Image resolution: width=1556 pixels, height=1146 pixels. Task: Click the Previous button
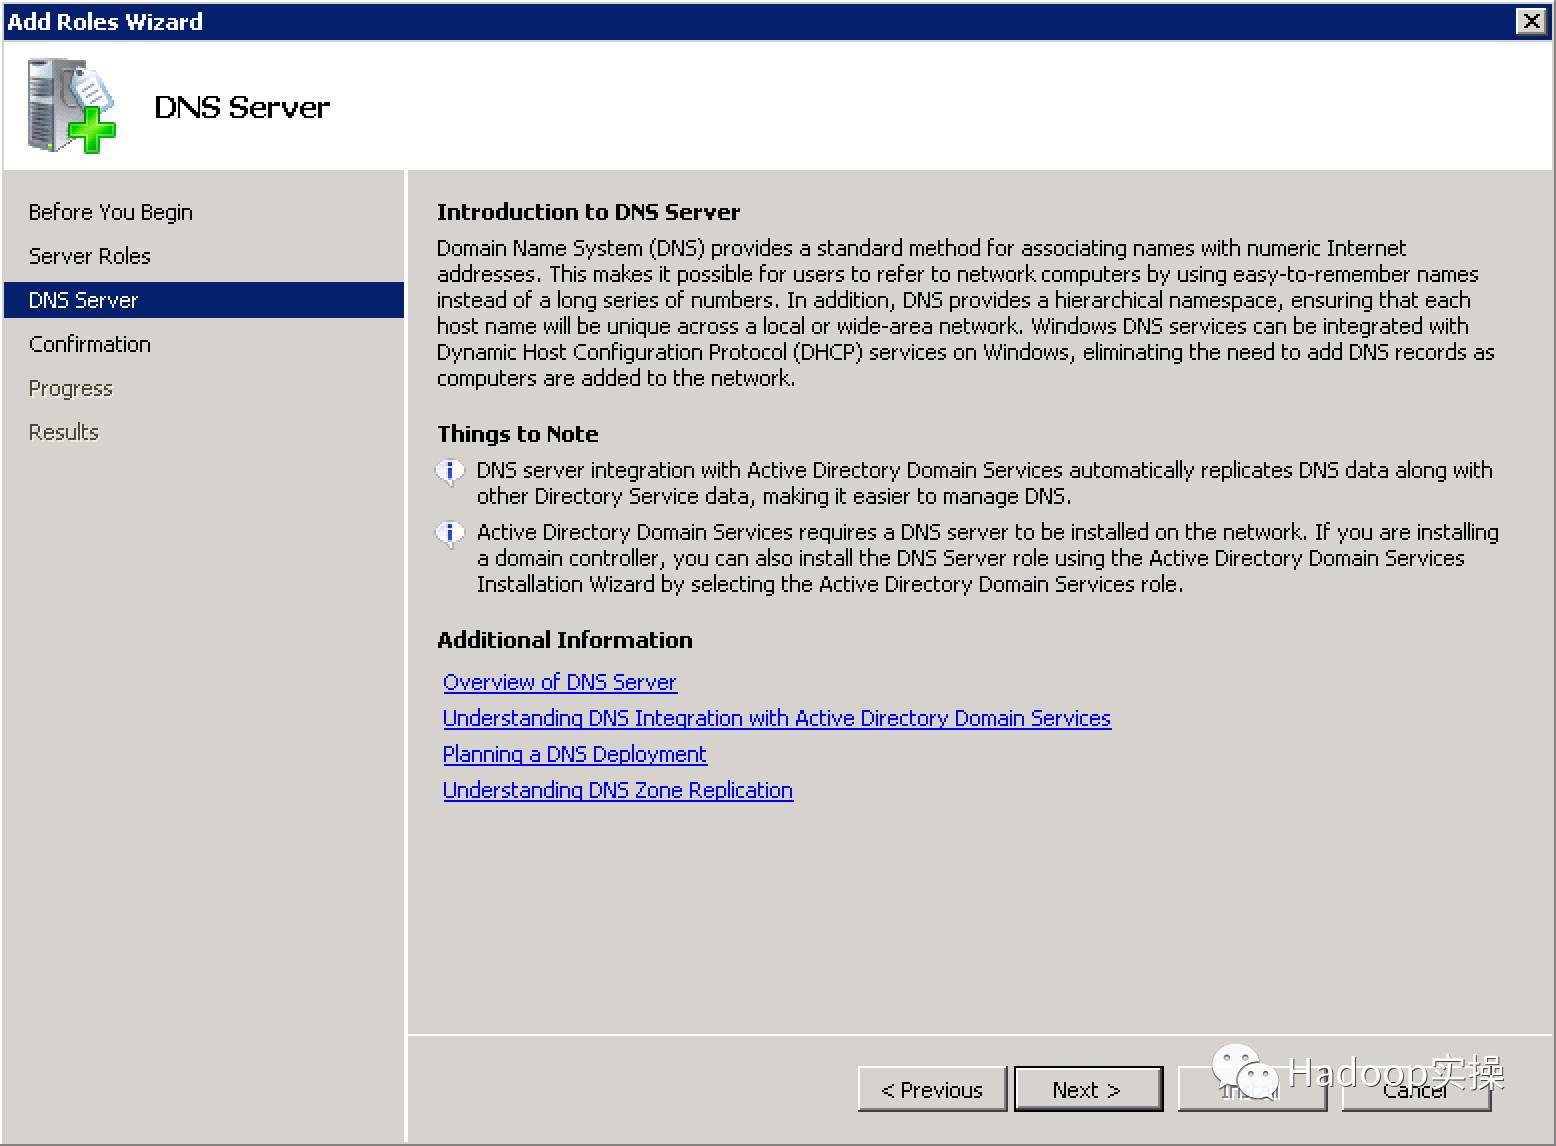tap(931, 1089)
